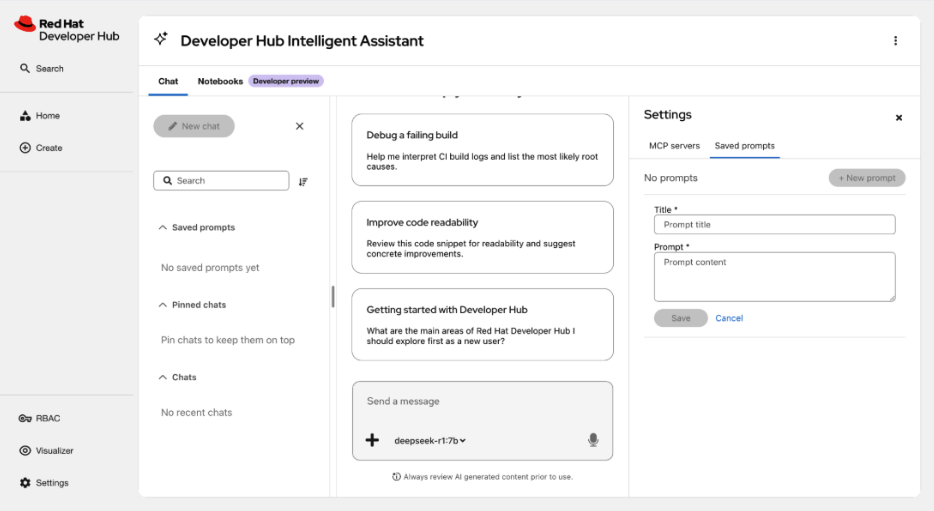Click the Send a message text area
Screen dimensions: 934x511
(x=482, y=401)
